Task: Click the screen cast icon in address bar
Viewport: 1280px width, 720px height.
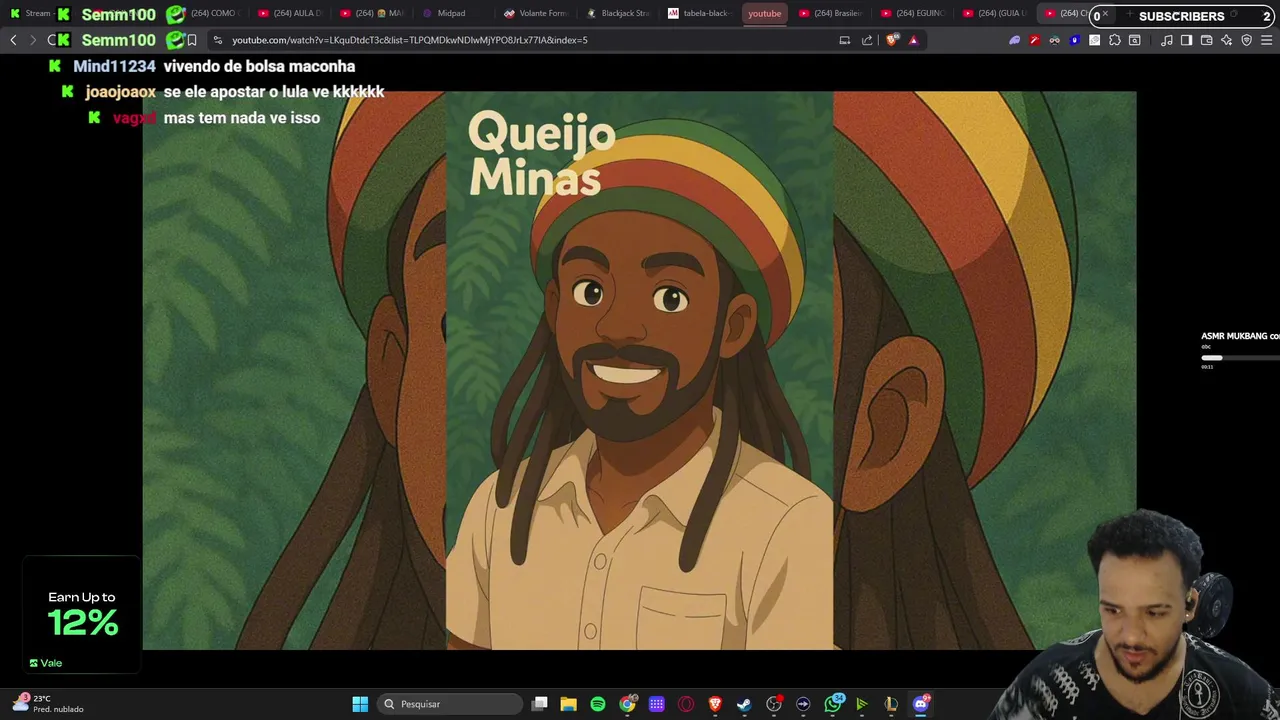Action: pos(845,40)
